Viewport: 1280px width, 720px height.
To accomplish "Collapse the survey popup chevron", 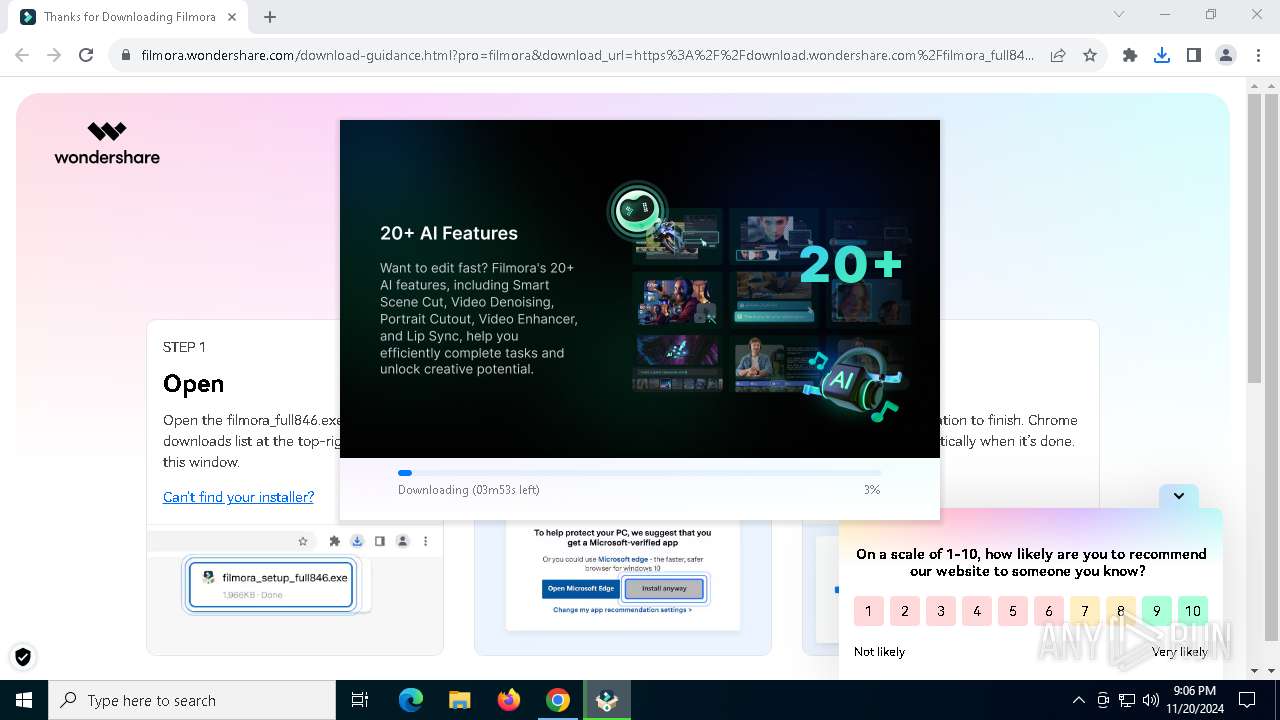I will [x=1179, y=496].
